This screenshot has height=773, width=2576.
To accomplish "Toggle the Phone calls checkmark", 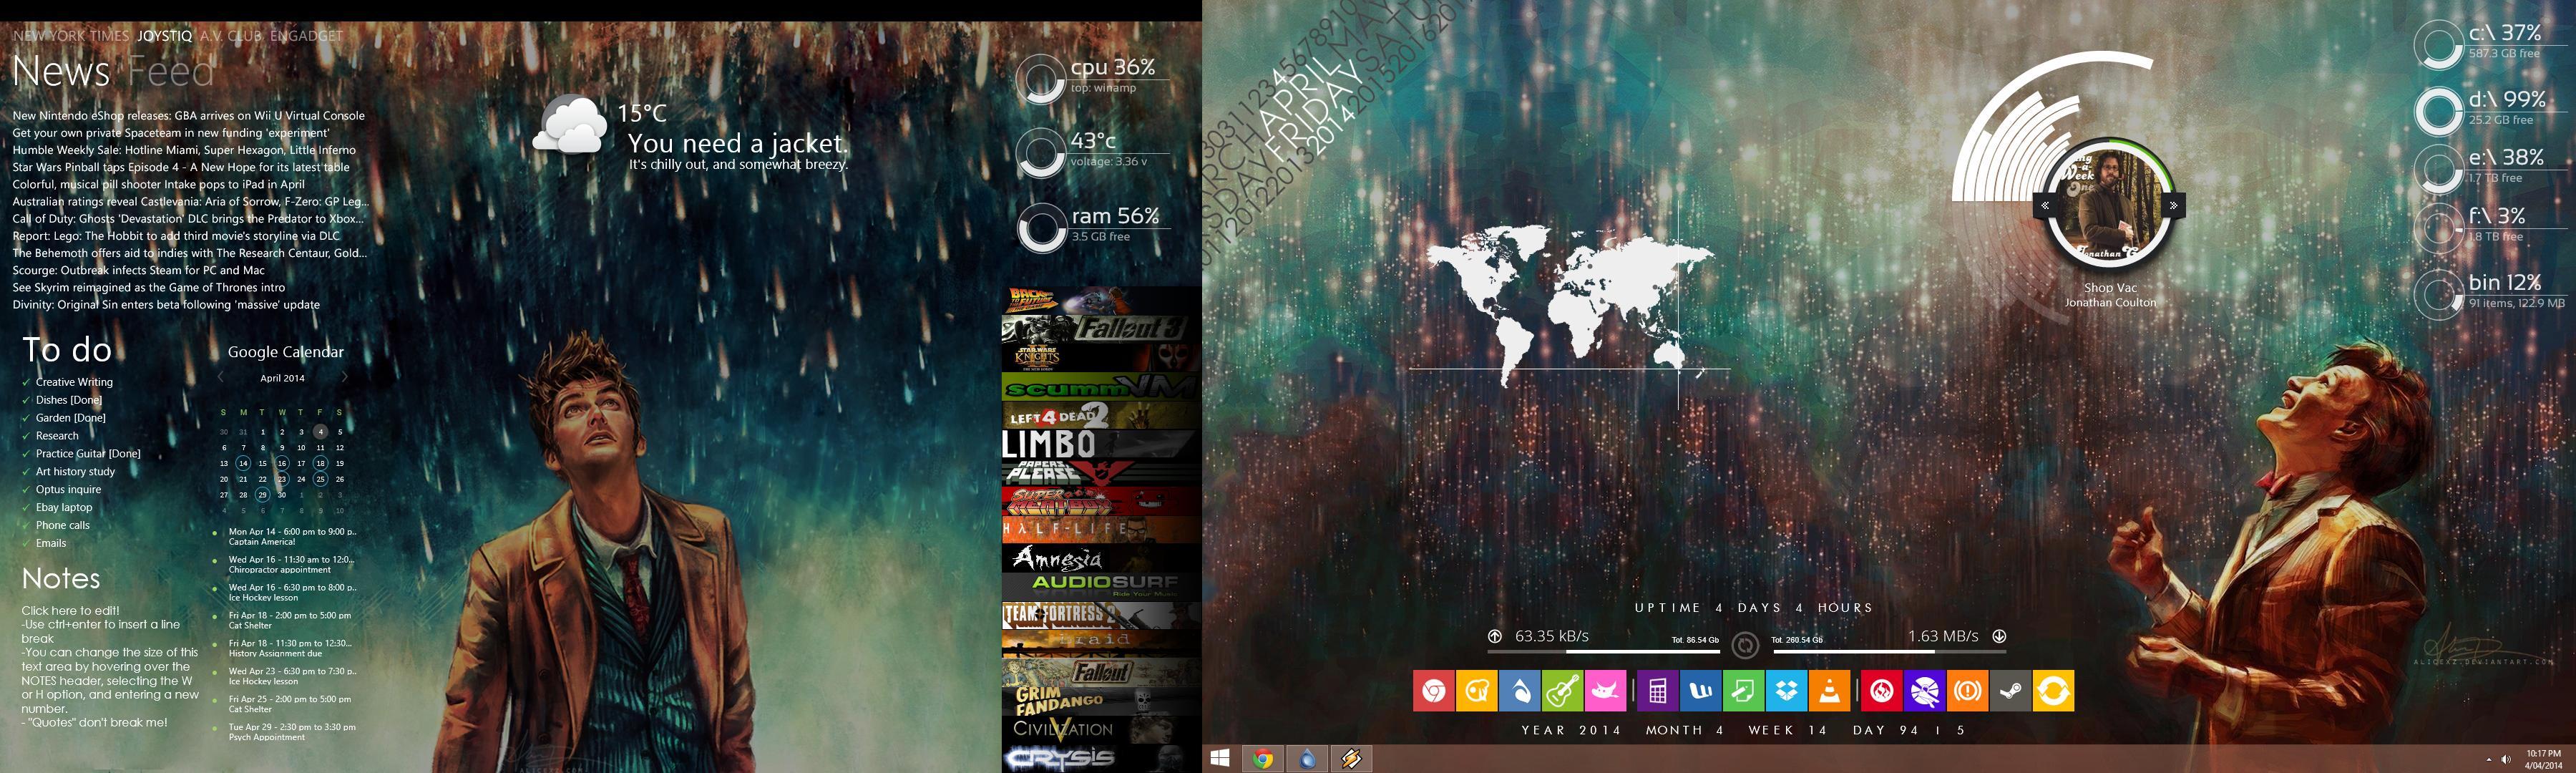I will click(26, 526).
